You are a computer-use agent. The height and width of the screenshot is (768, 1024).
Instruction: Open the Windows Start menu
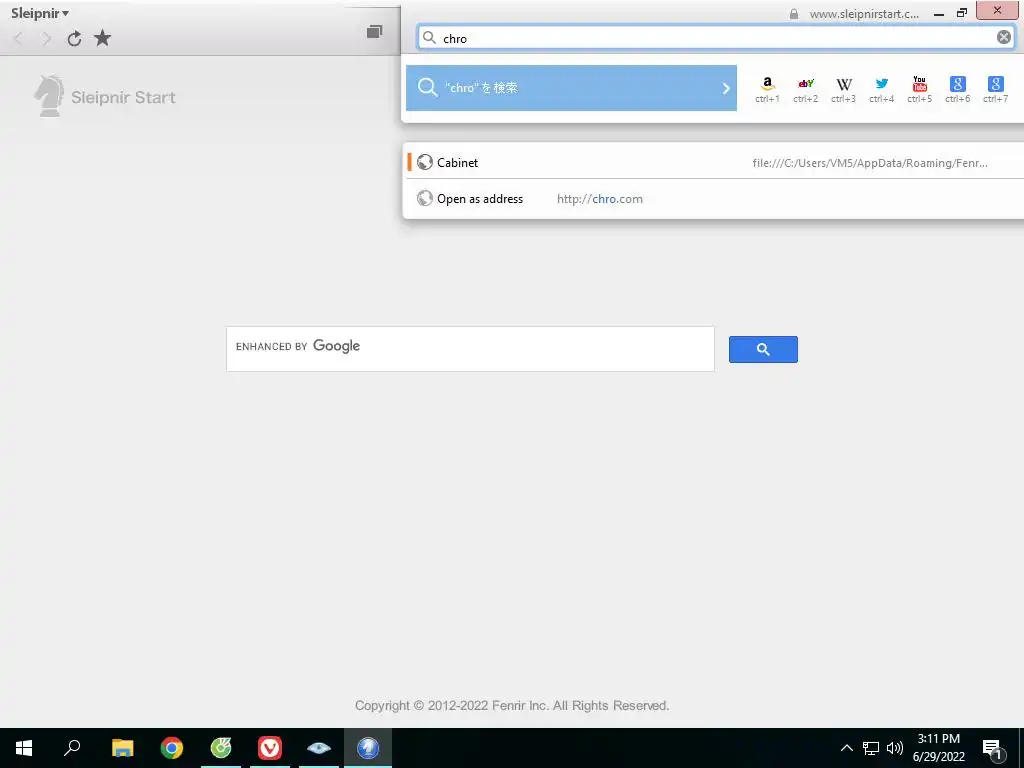24,748
